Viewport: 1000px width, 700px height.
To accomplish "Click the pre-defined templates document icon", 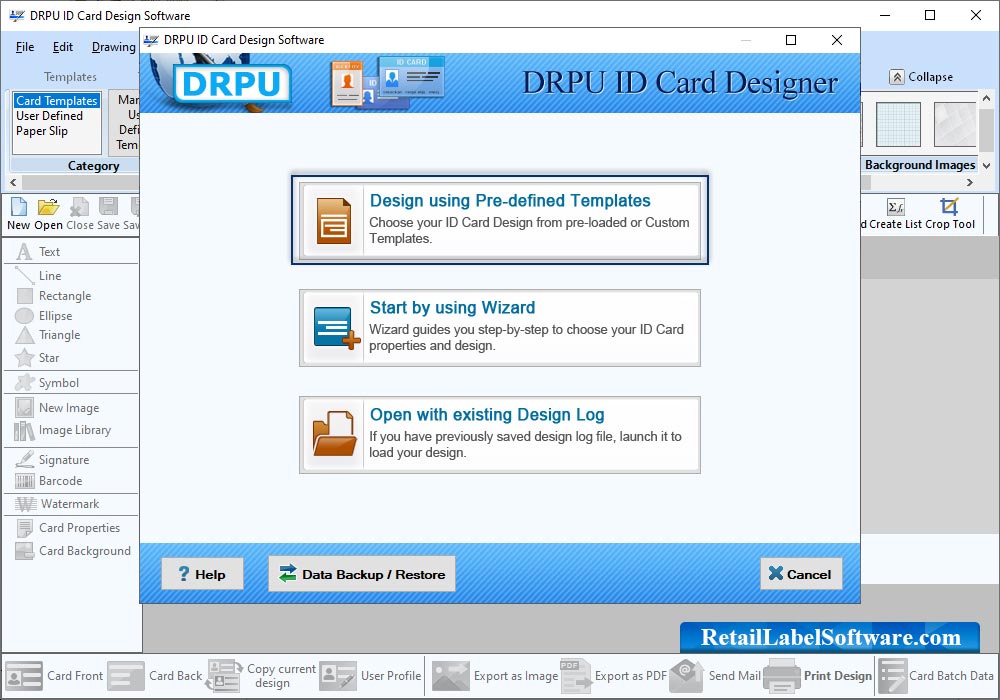I will (x=334, y=221).
